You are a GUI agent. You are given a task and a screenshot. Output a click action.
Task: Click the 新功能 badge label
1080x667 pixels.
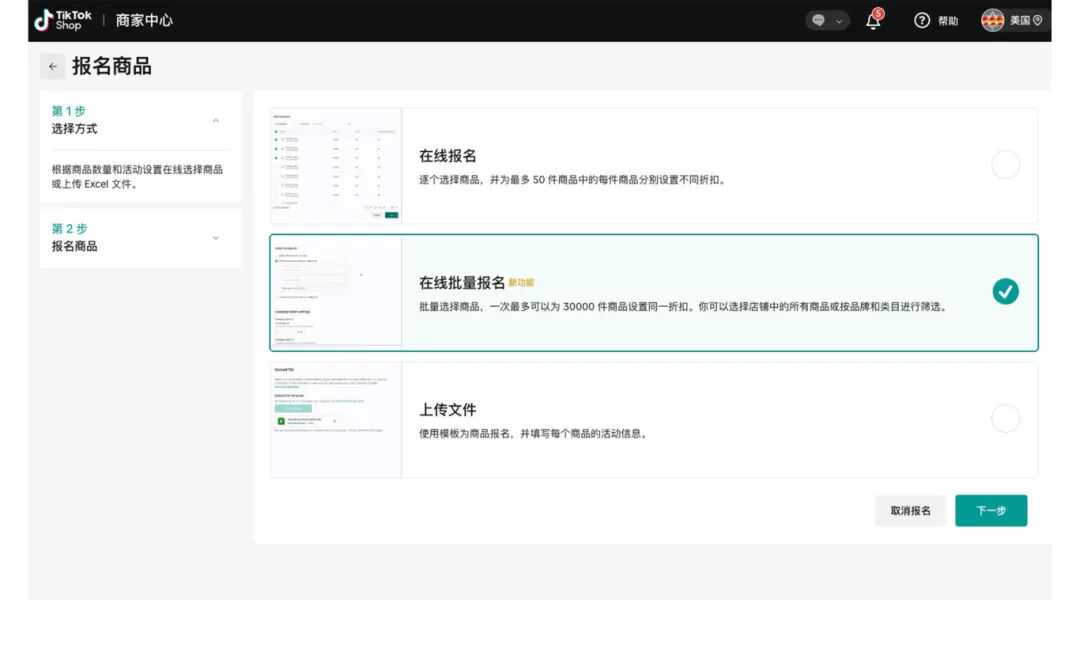click(x=524, y=283)
